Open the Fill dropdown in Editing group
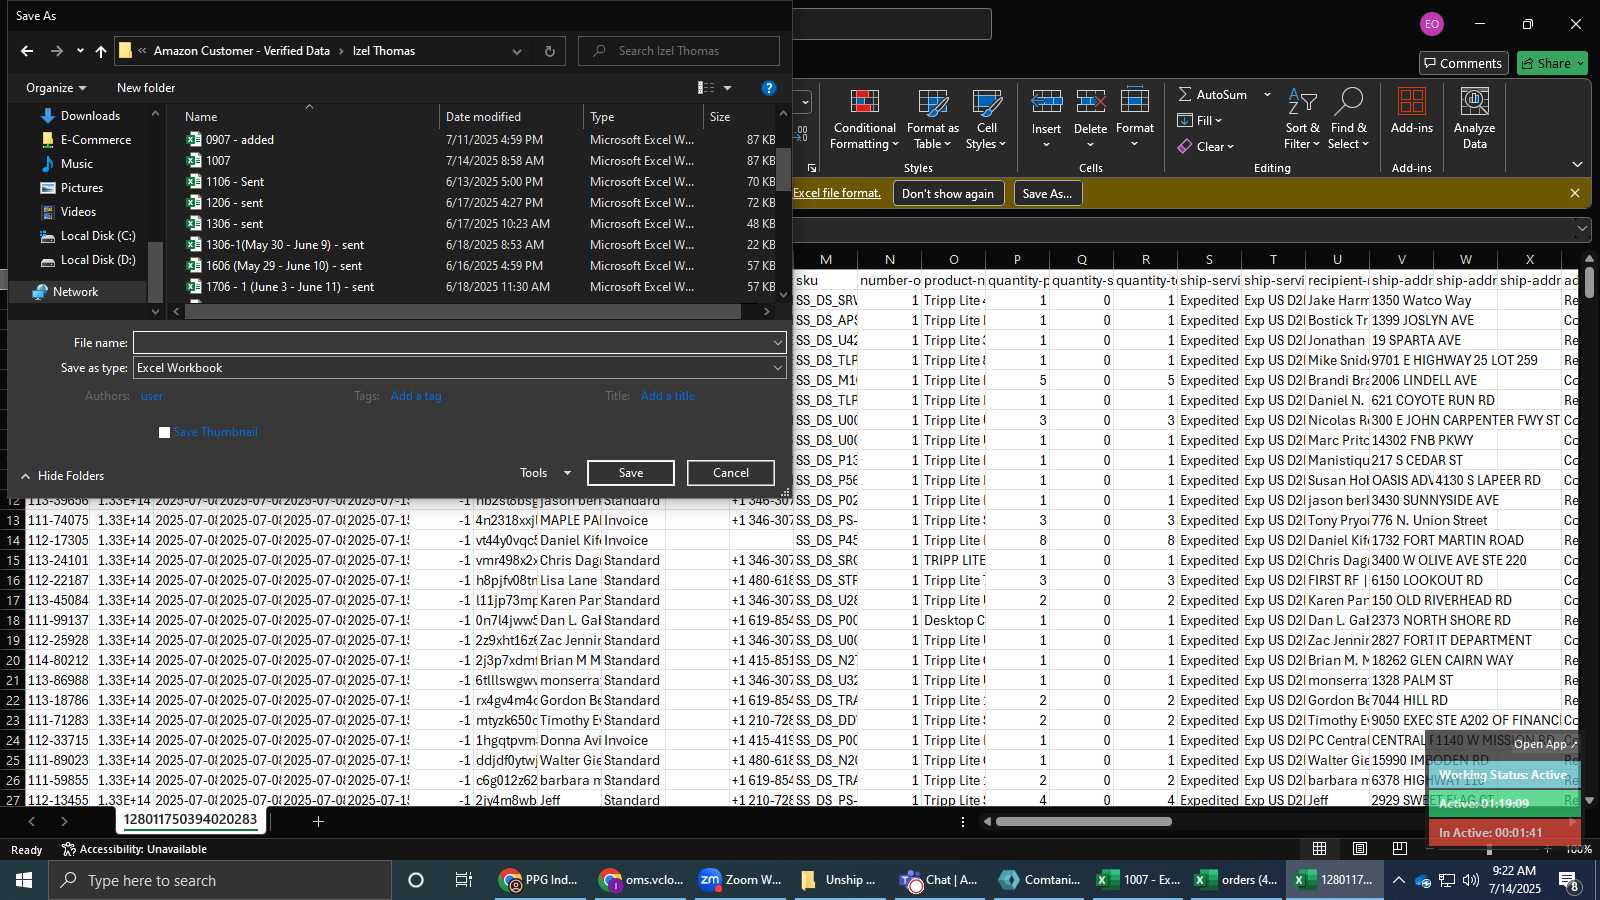1600x900 pixels. (1200, 120)
